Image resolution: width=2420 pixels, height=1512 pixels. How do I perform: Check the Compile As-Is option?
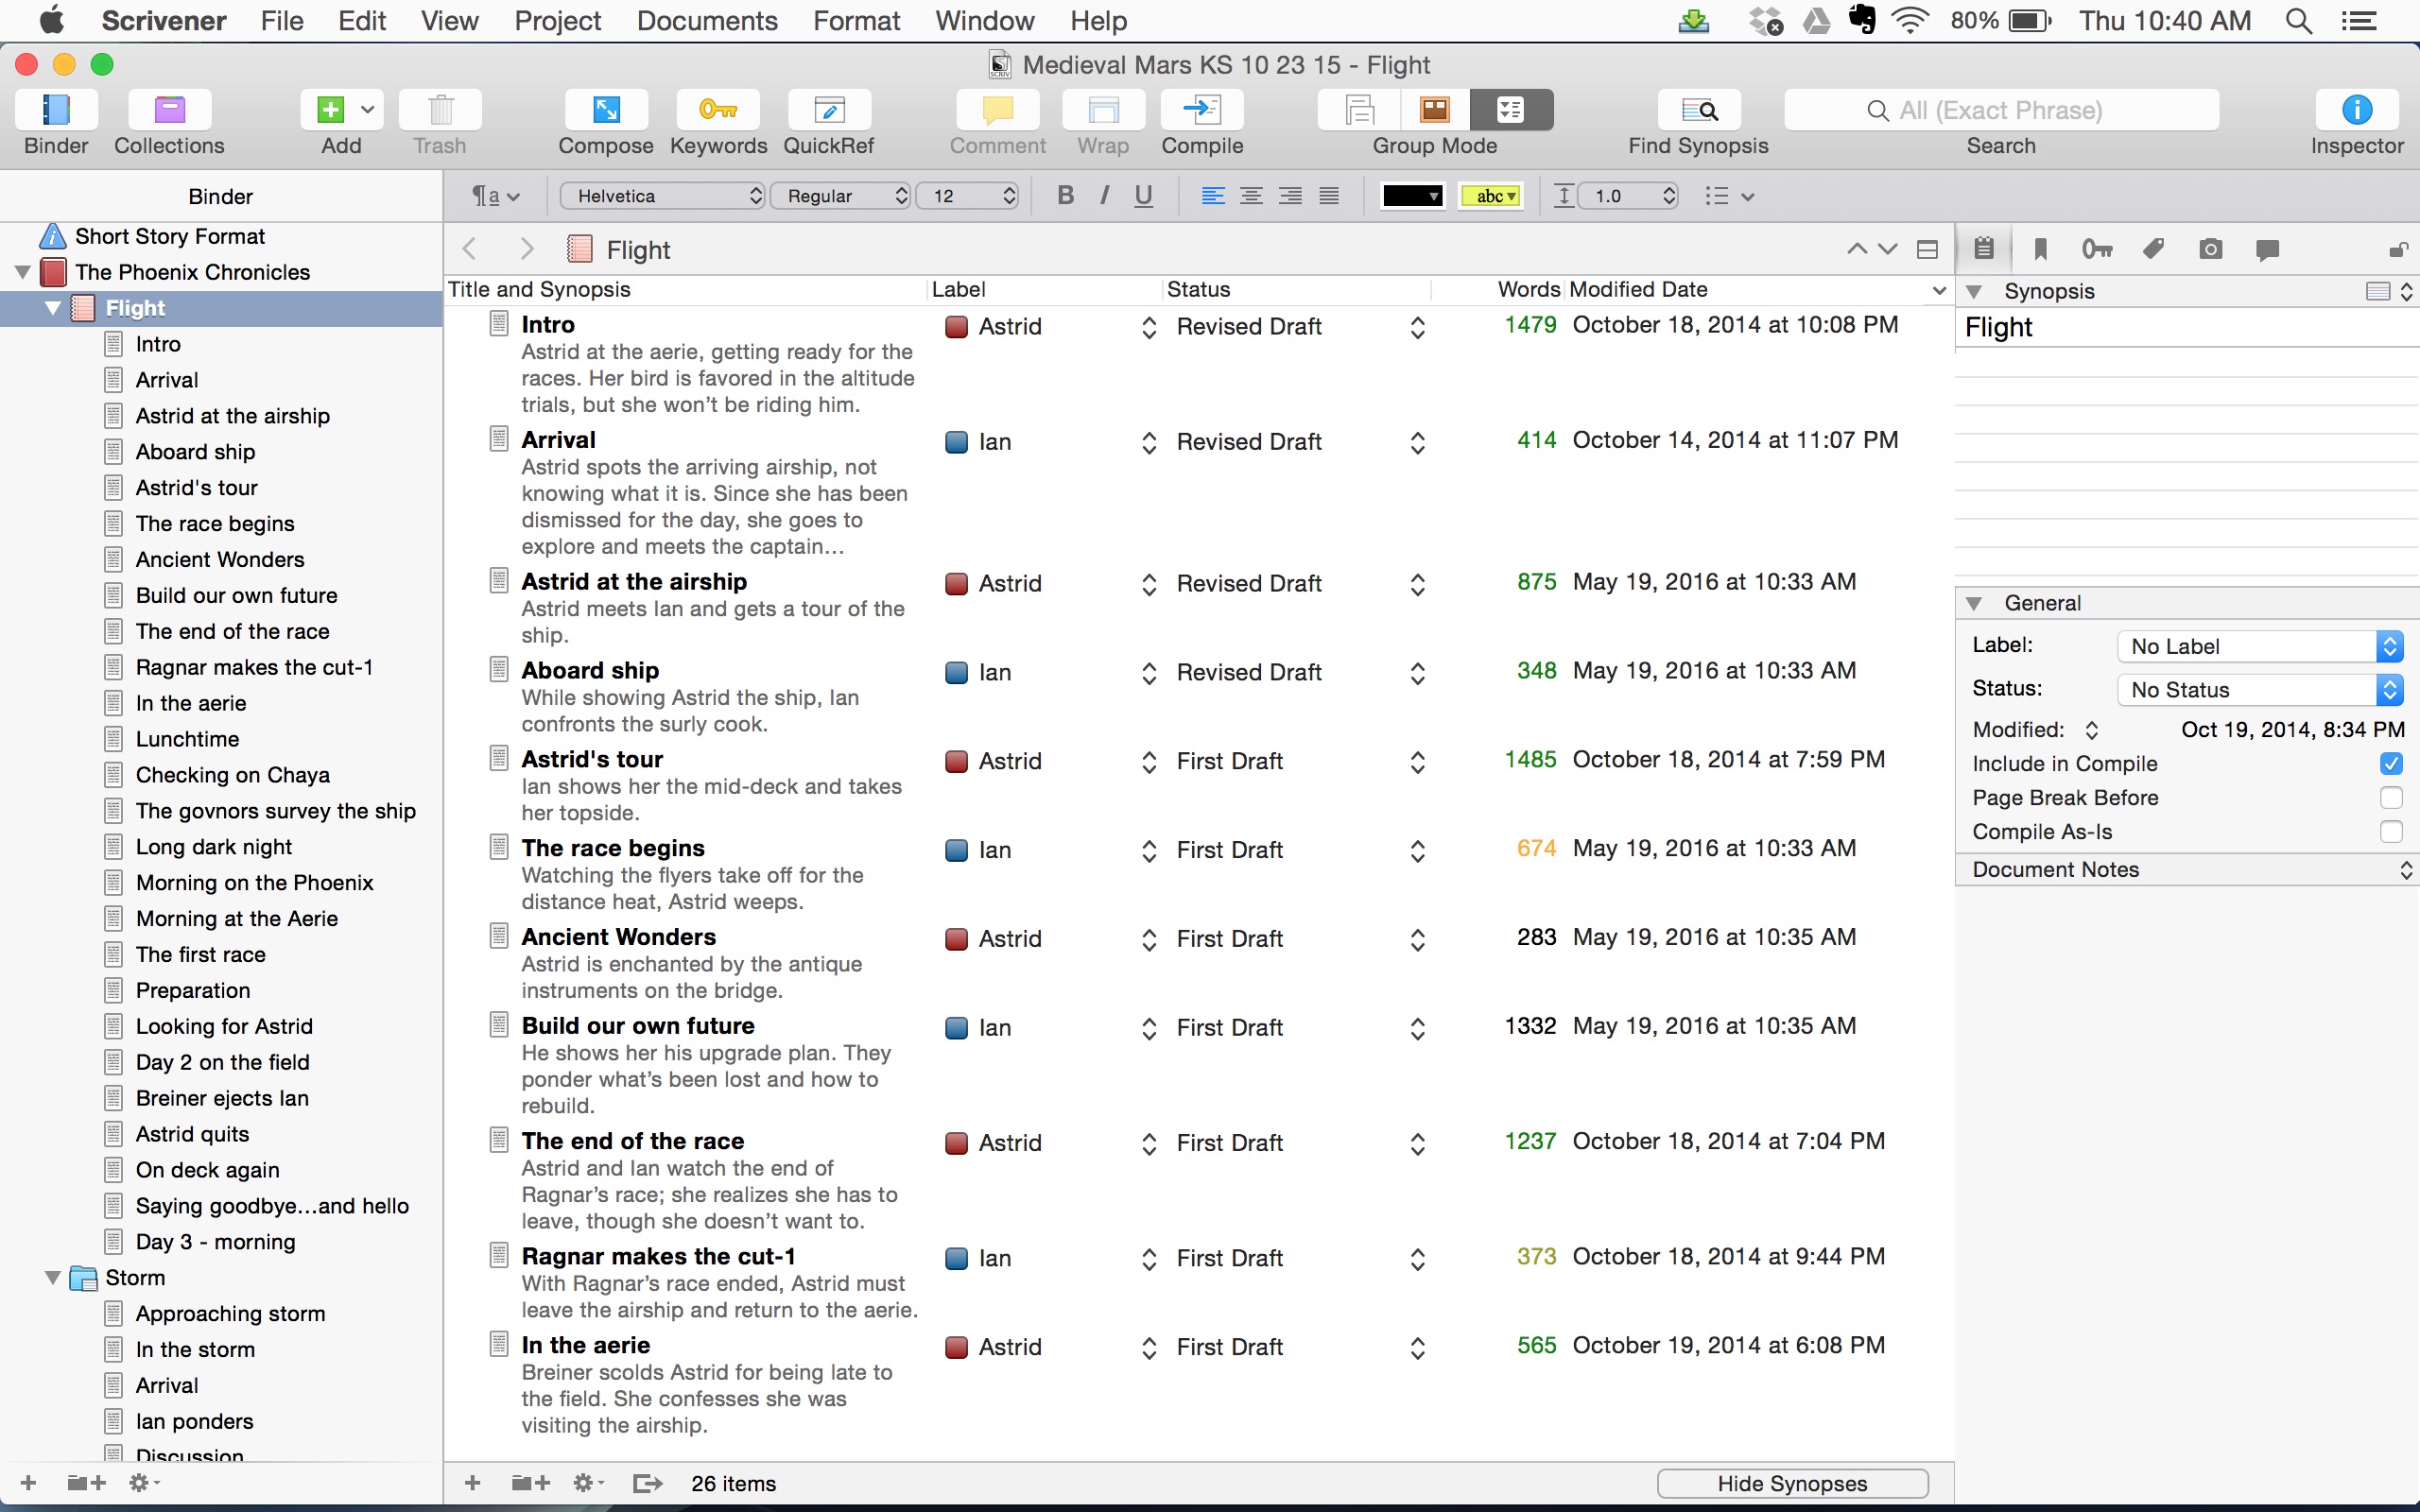pyautogui.click(x=2390, y=832)
